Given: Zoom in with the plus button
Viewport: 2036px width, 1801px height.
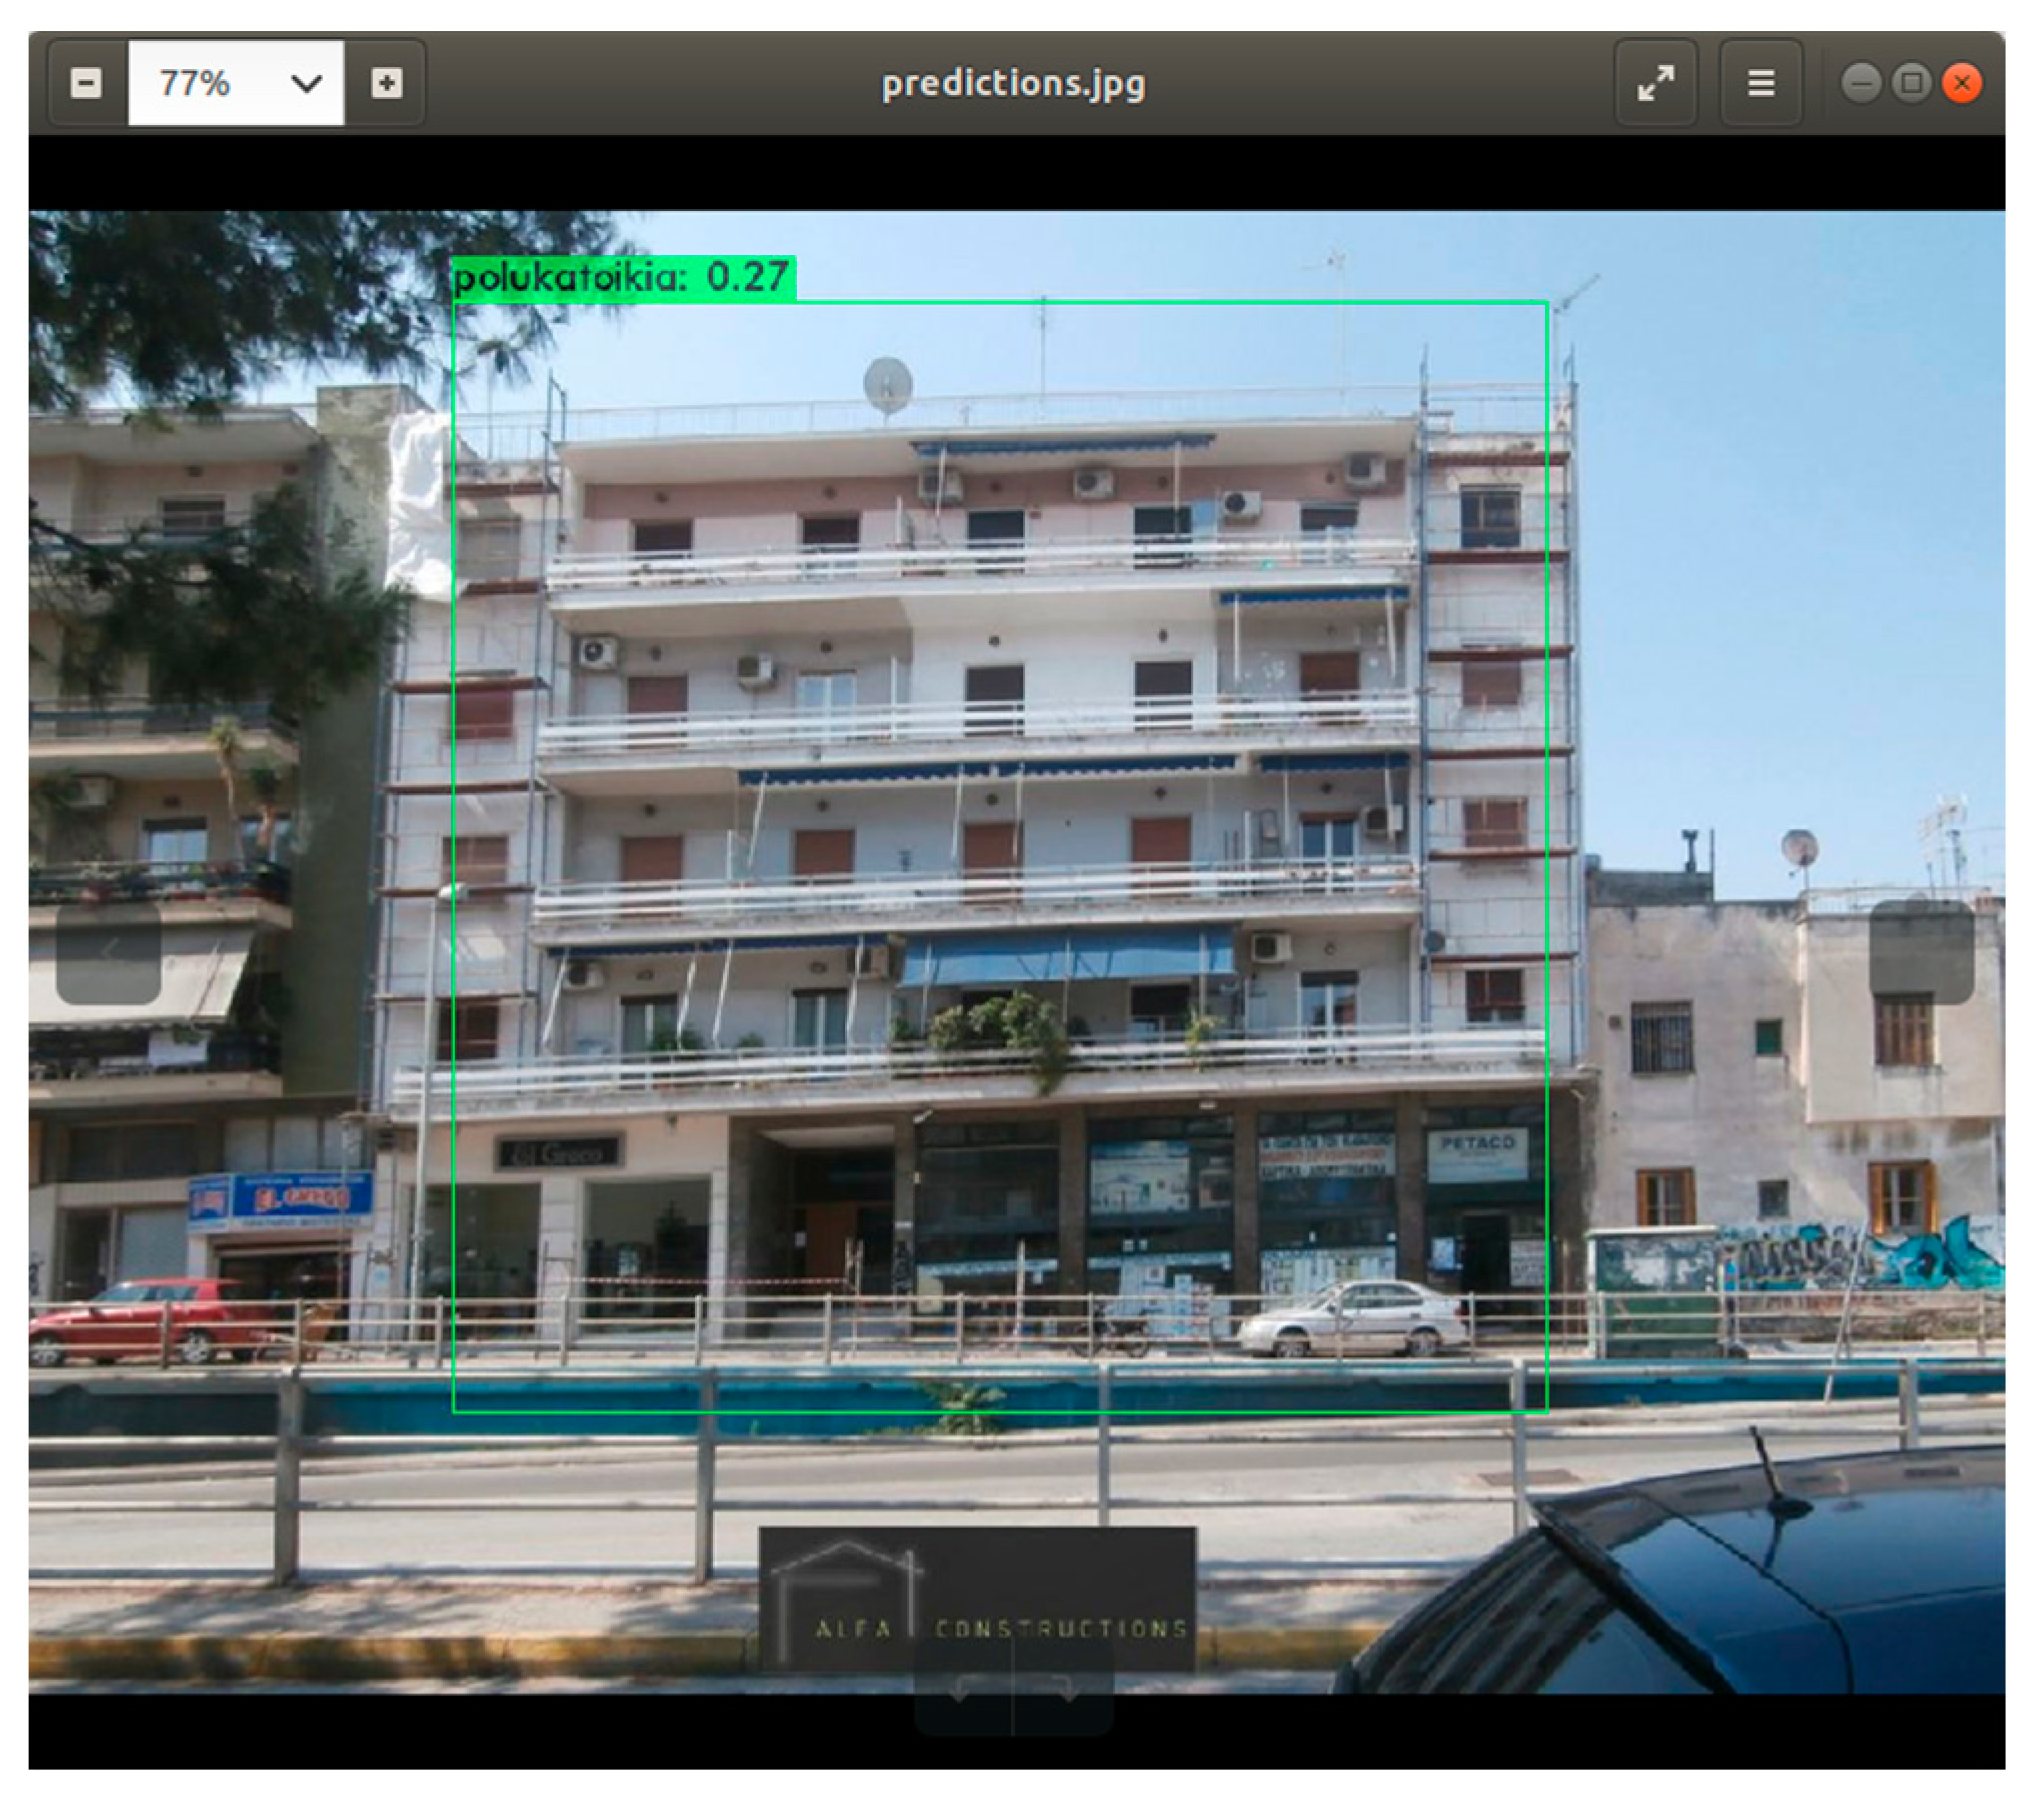Looking at the screenshot, I should click(x=386, y=83).
